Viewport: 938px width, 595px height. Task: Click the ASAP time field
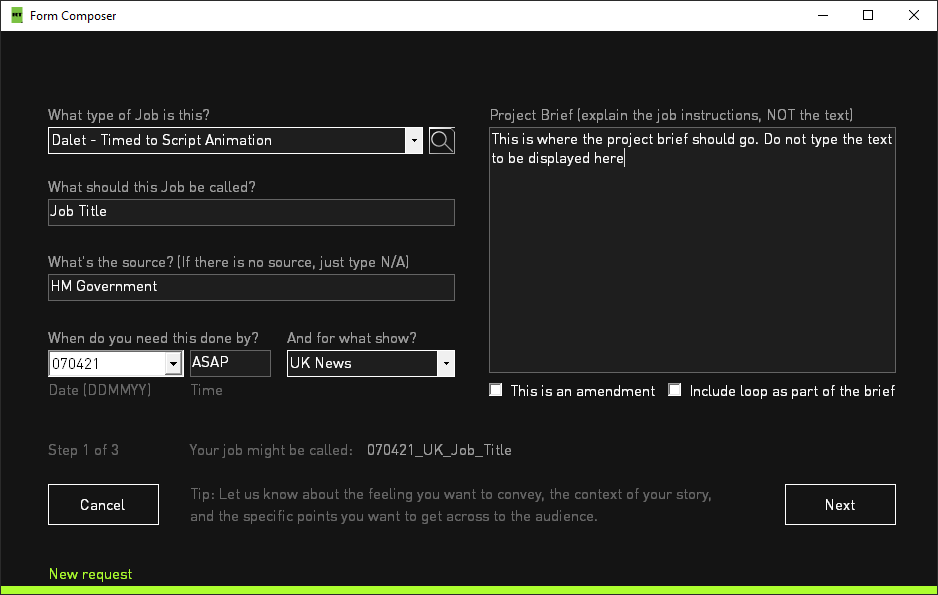pos(230,364)
